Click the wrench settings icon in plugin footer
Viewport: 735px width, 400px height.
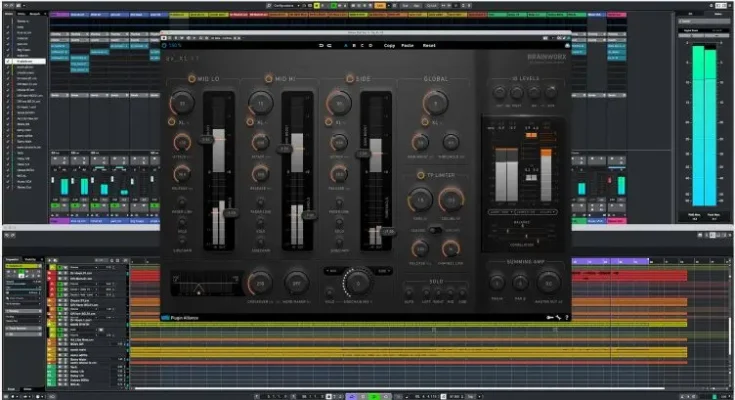coord(558,317)
